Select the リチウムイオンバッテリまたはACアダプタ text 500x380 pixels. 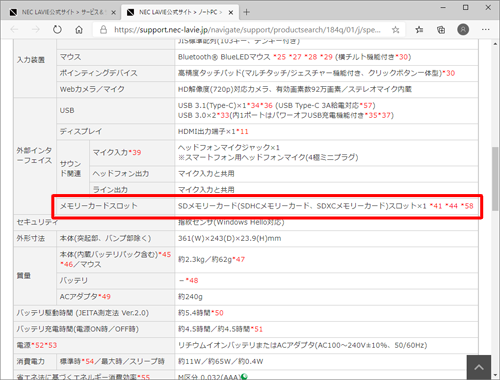[246, 345]
